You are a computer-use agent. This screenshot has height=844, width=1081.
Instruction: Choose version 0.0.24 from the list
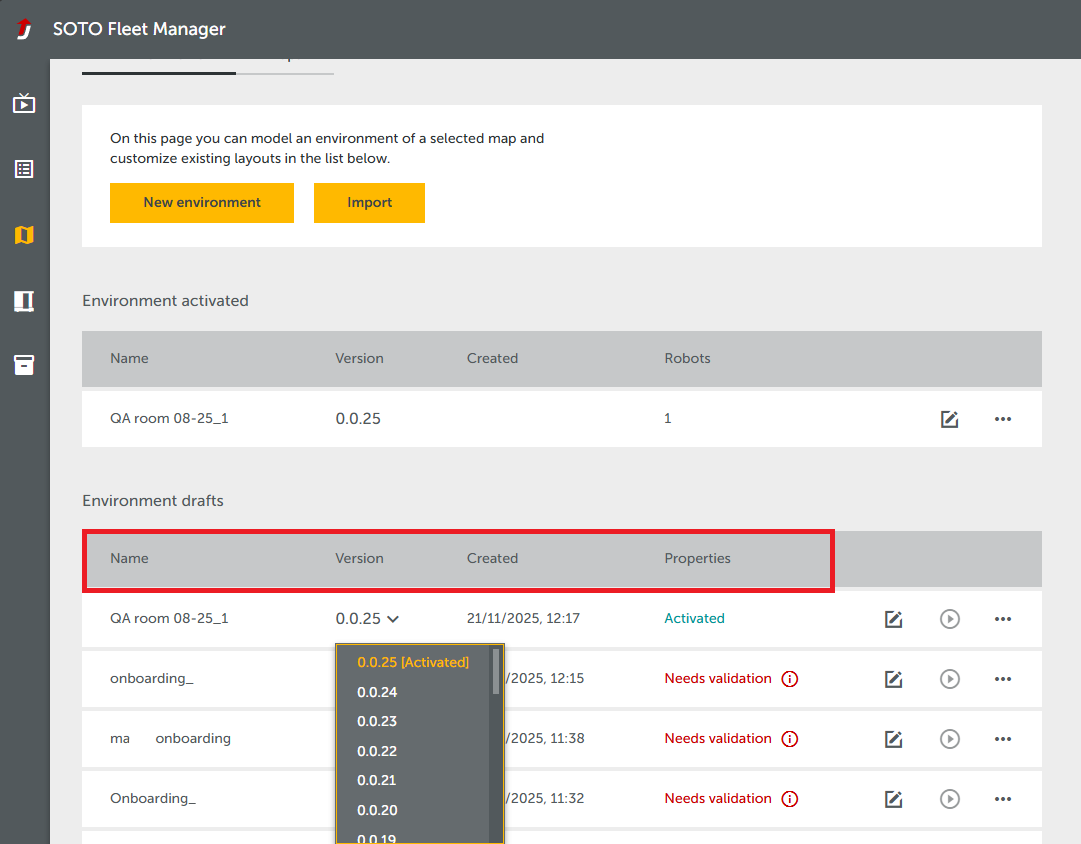coord(377,692)
